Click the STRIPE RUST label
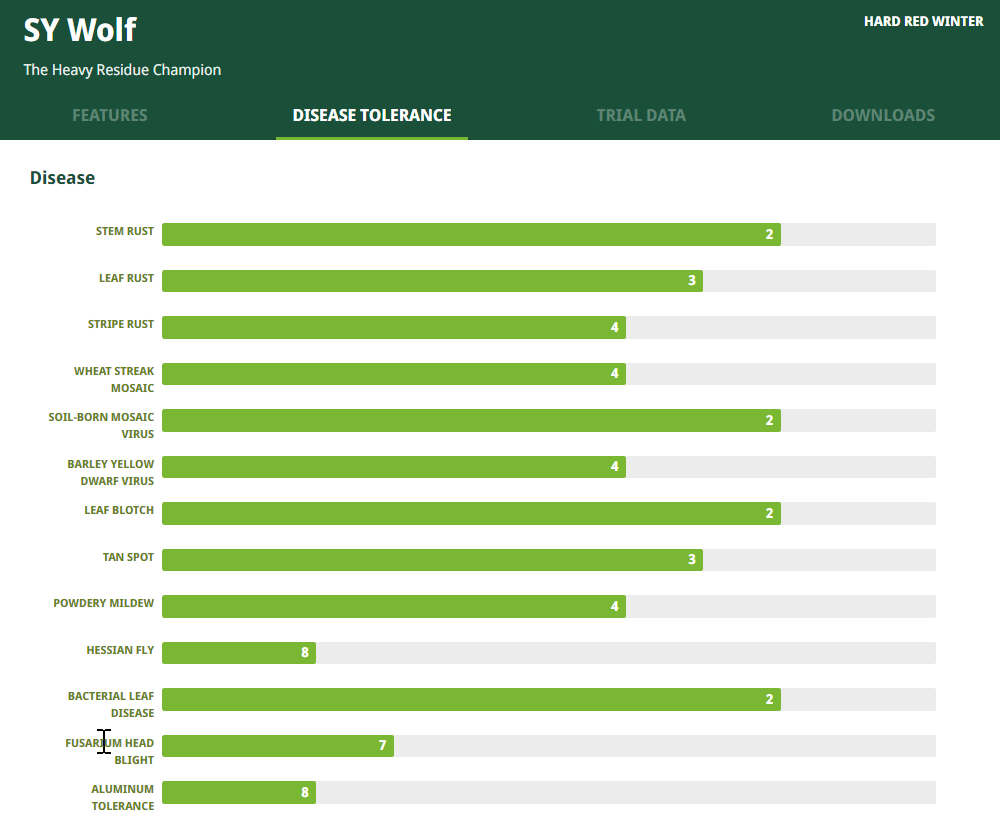The height and width of the screenshot is (814, 1000). coord(121,324)
